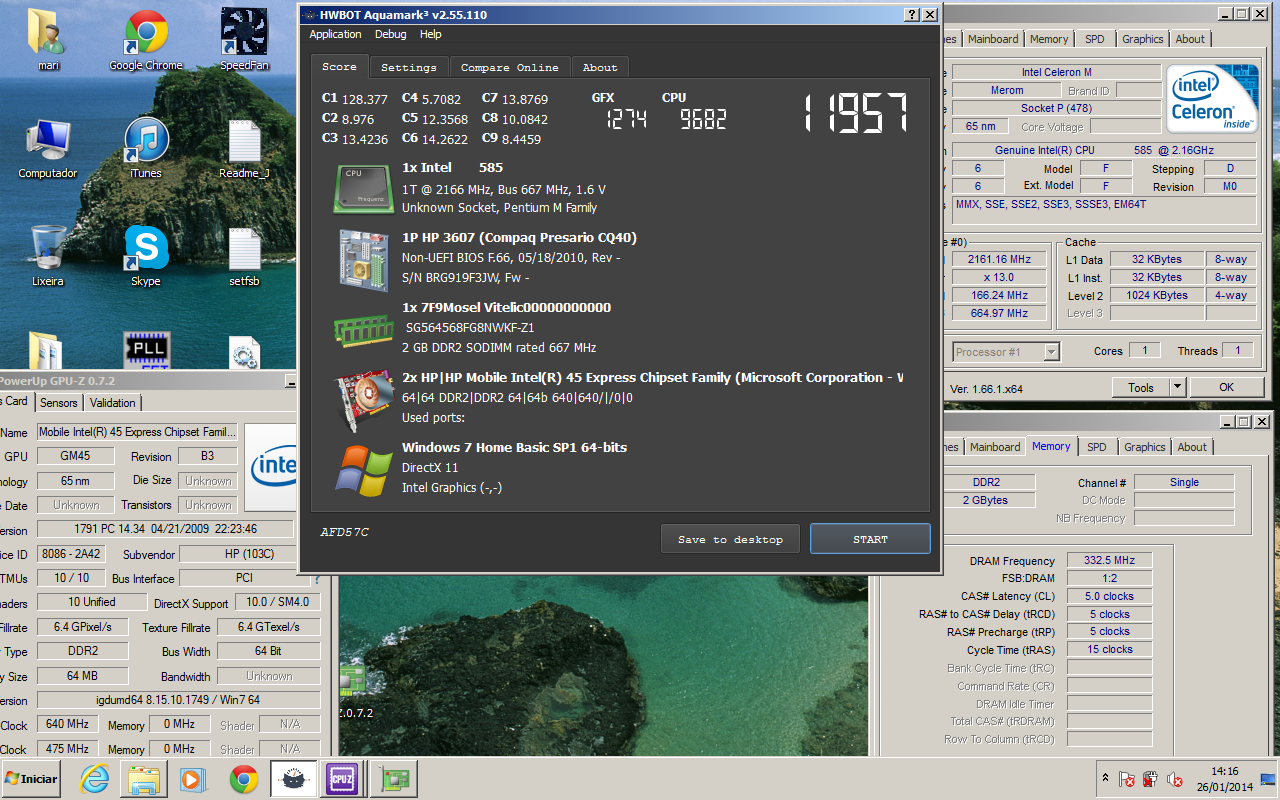
Task: Open Computador desktop icon
Action: pyautogui.click(x=48, y=148)
